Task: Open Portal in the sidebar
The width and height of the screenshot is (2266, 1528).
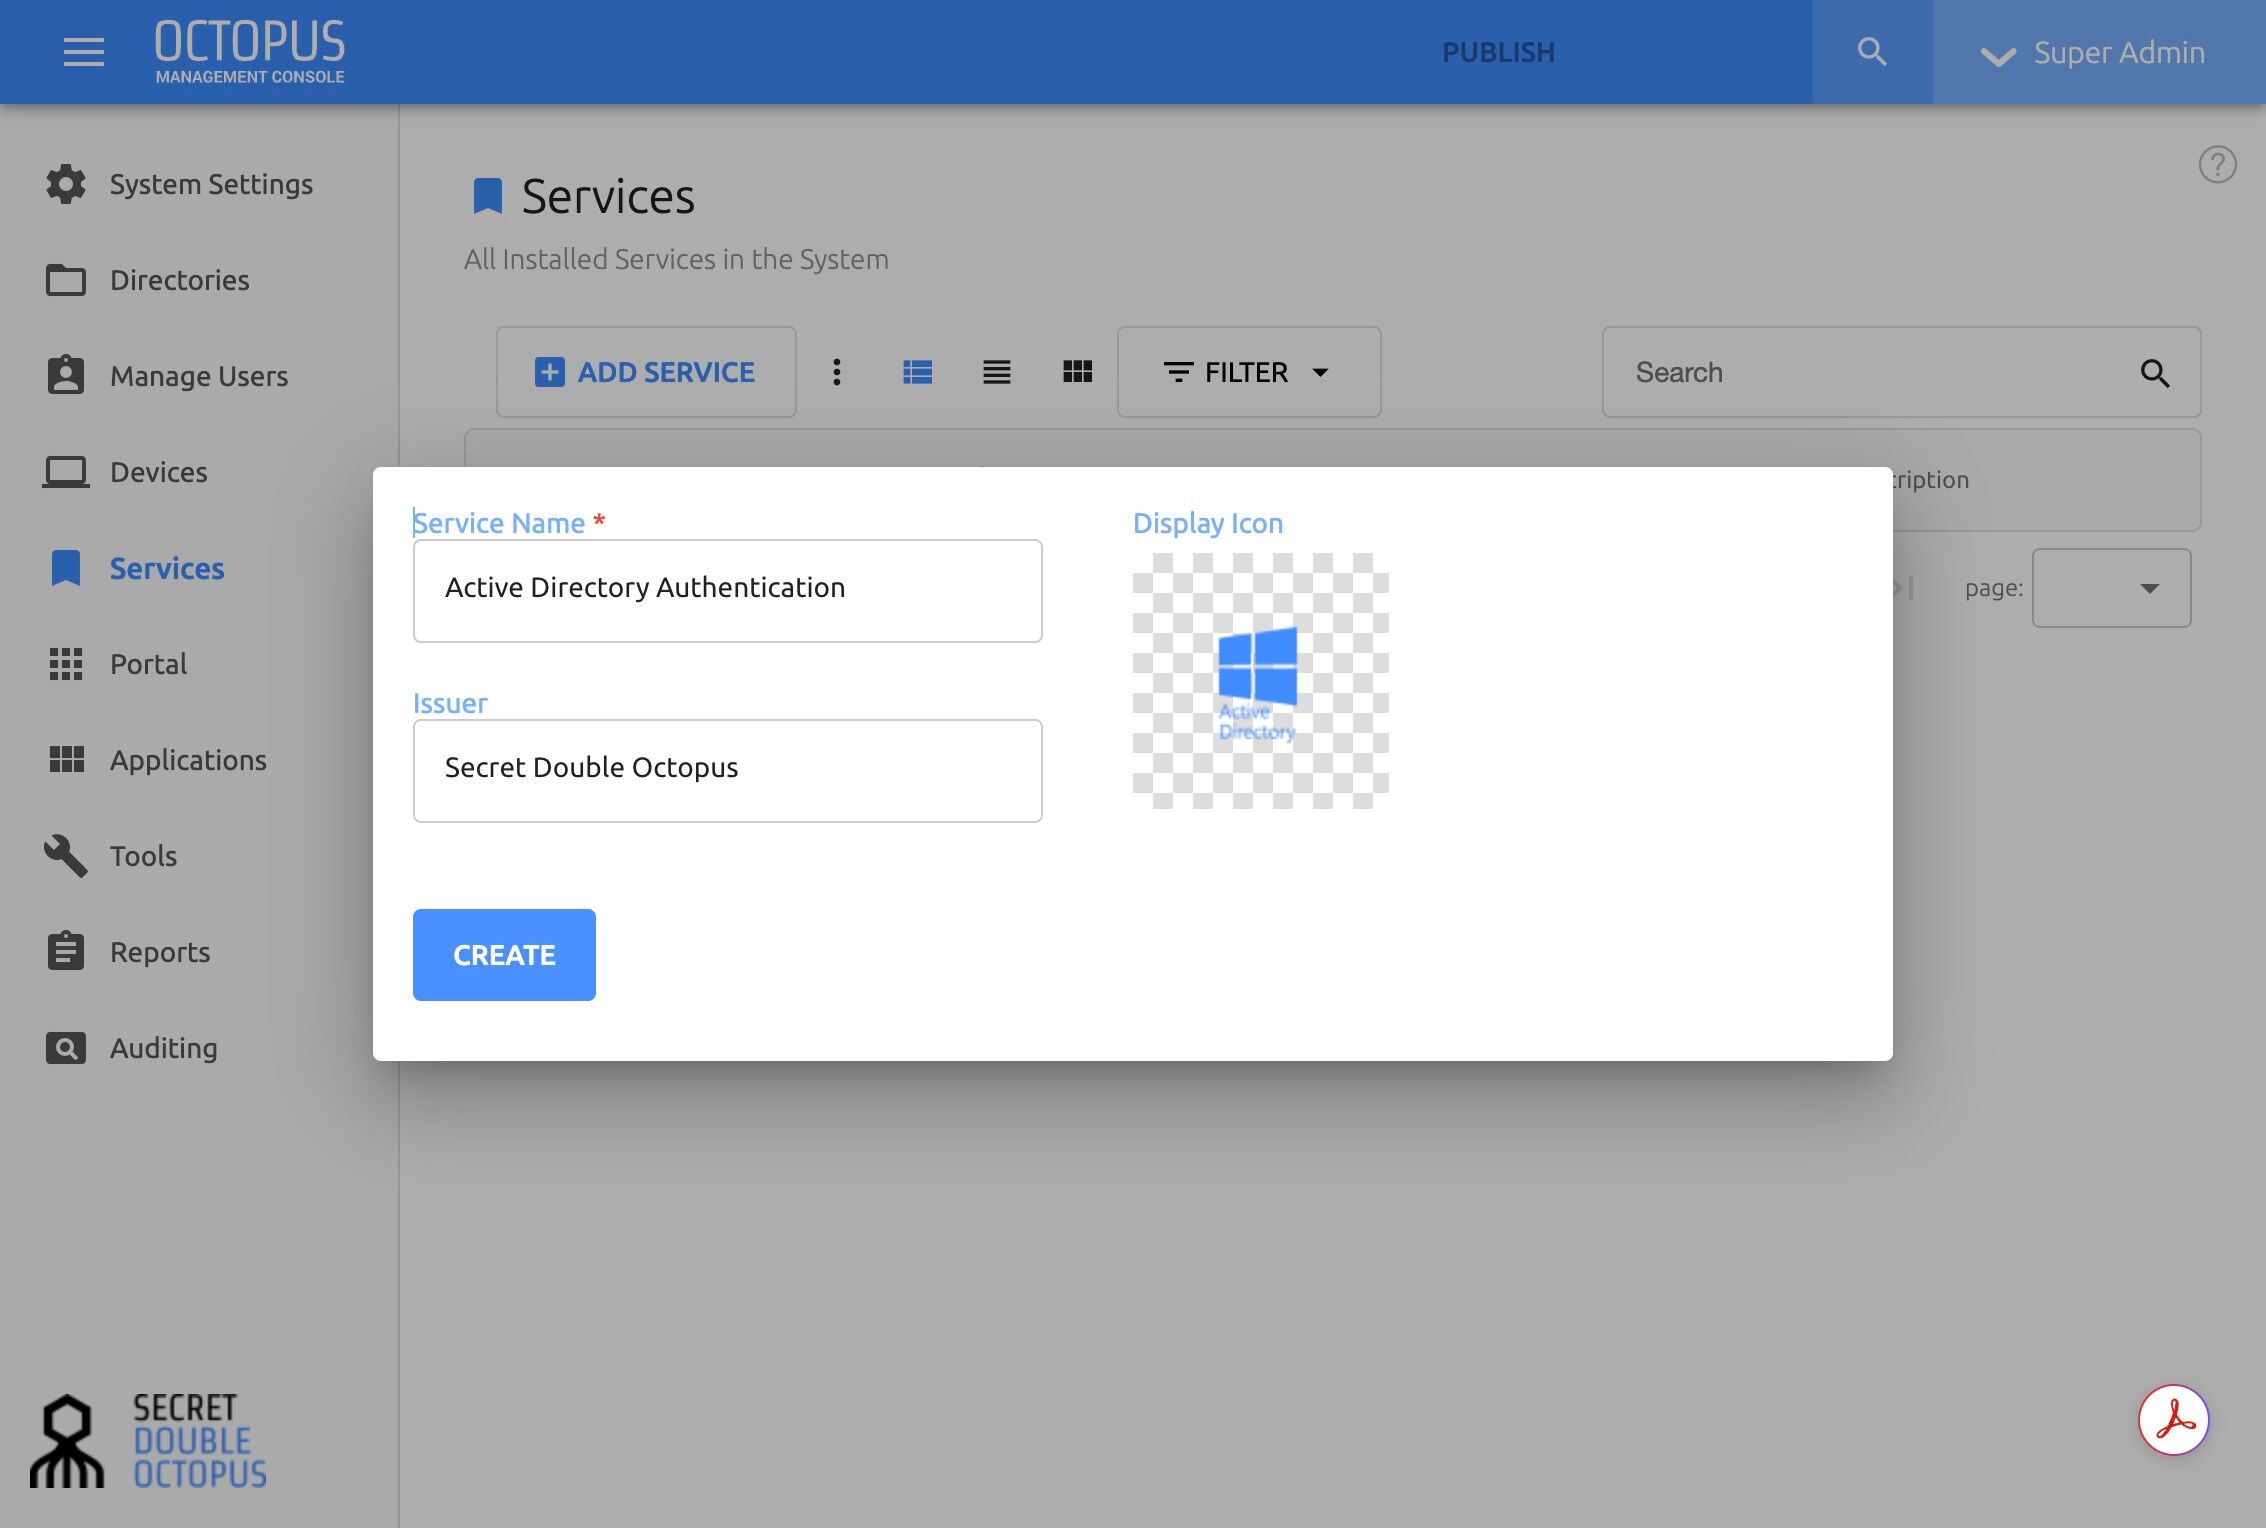Action: click(118, 664)
